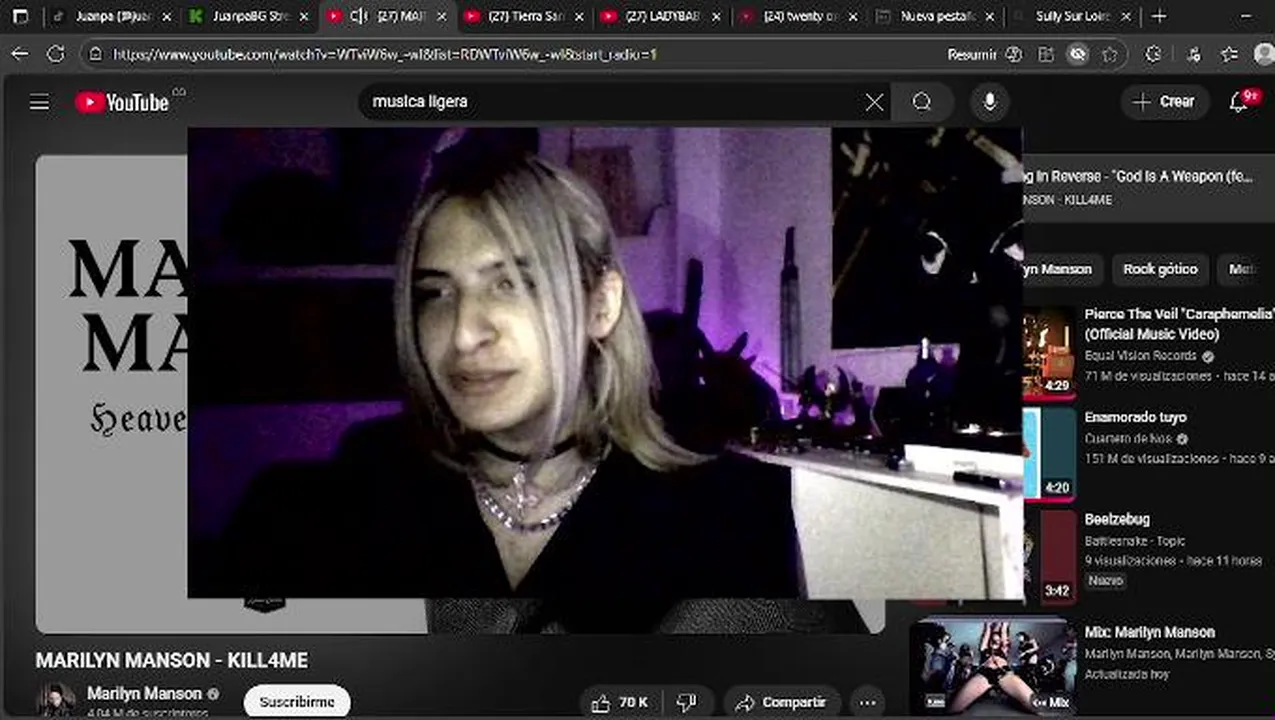Image resolution: width=1275 pixels, height=720 pixels.
Task: Open the Enamorado tuyo video
Action: [1135, 417]
